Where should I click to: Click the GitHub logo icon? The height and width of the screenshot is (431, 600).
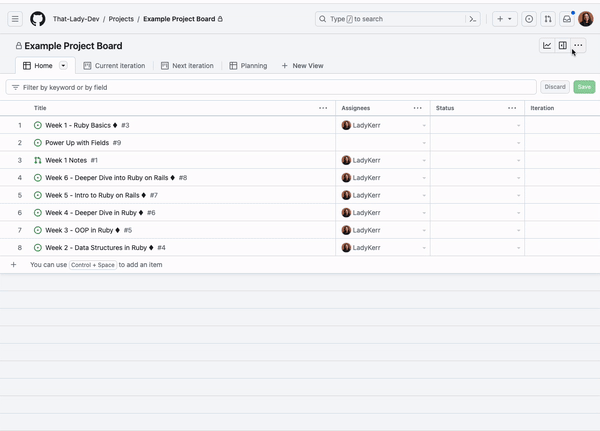38,19
